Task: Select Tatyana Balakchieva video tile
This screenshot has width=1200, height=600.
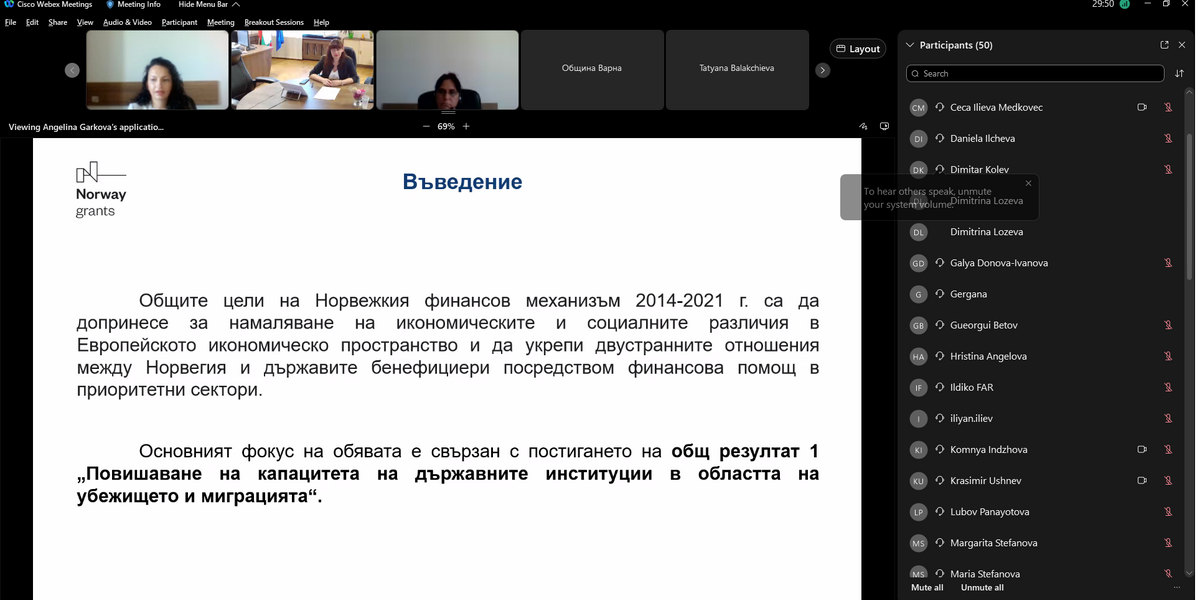Action: pyautogui.click(x=737, y=69)
